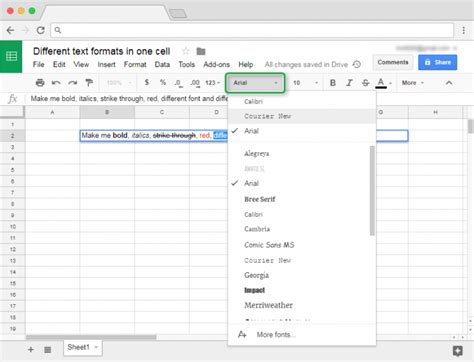Viewport: 474px width, 362px height.
Task: Format as percent icon
Action: tap(163, 82)
